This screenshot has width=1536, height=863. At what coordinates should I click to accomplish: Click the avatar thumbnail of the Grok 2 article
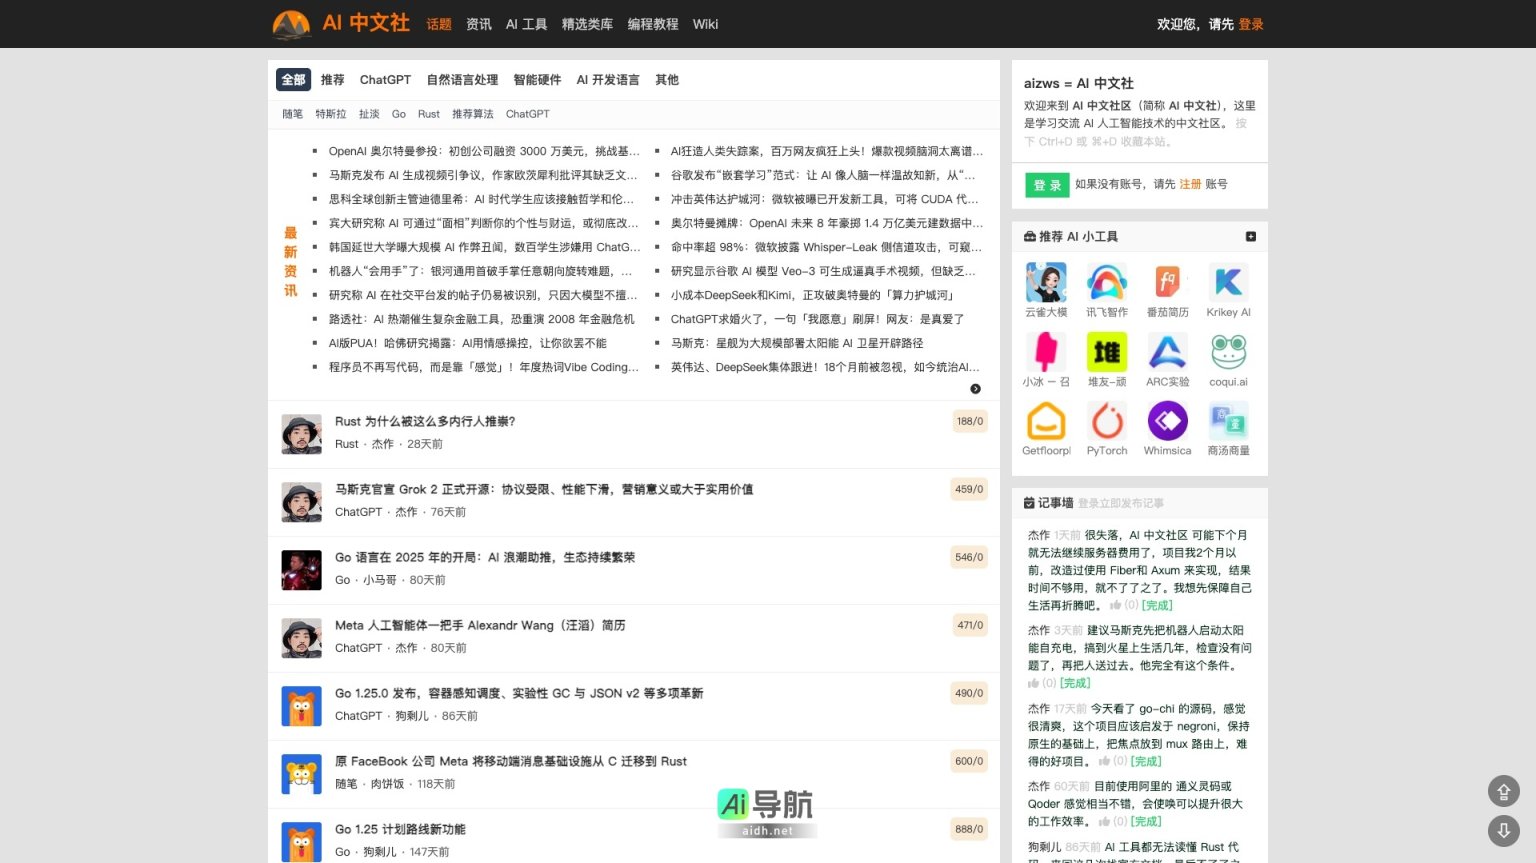[301, 501]
